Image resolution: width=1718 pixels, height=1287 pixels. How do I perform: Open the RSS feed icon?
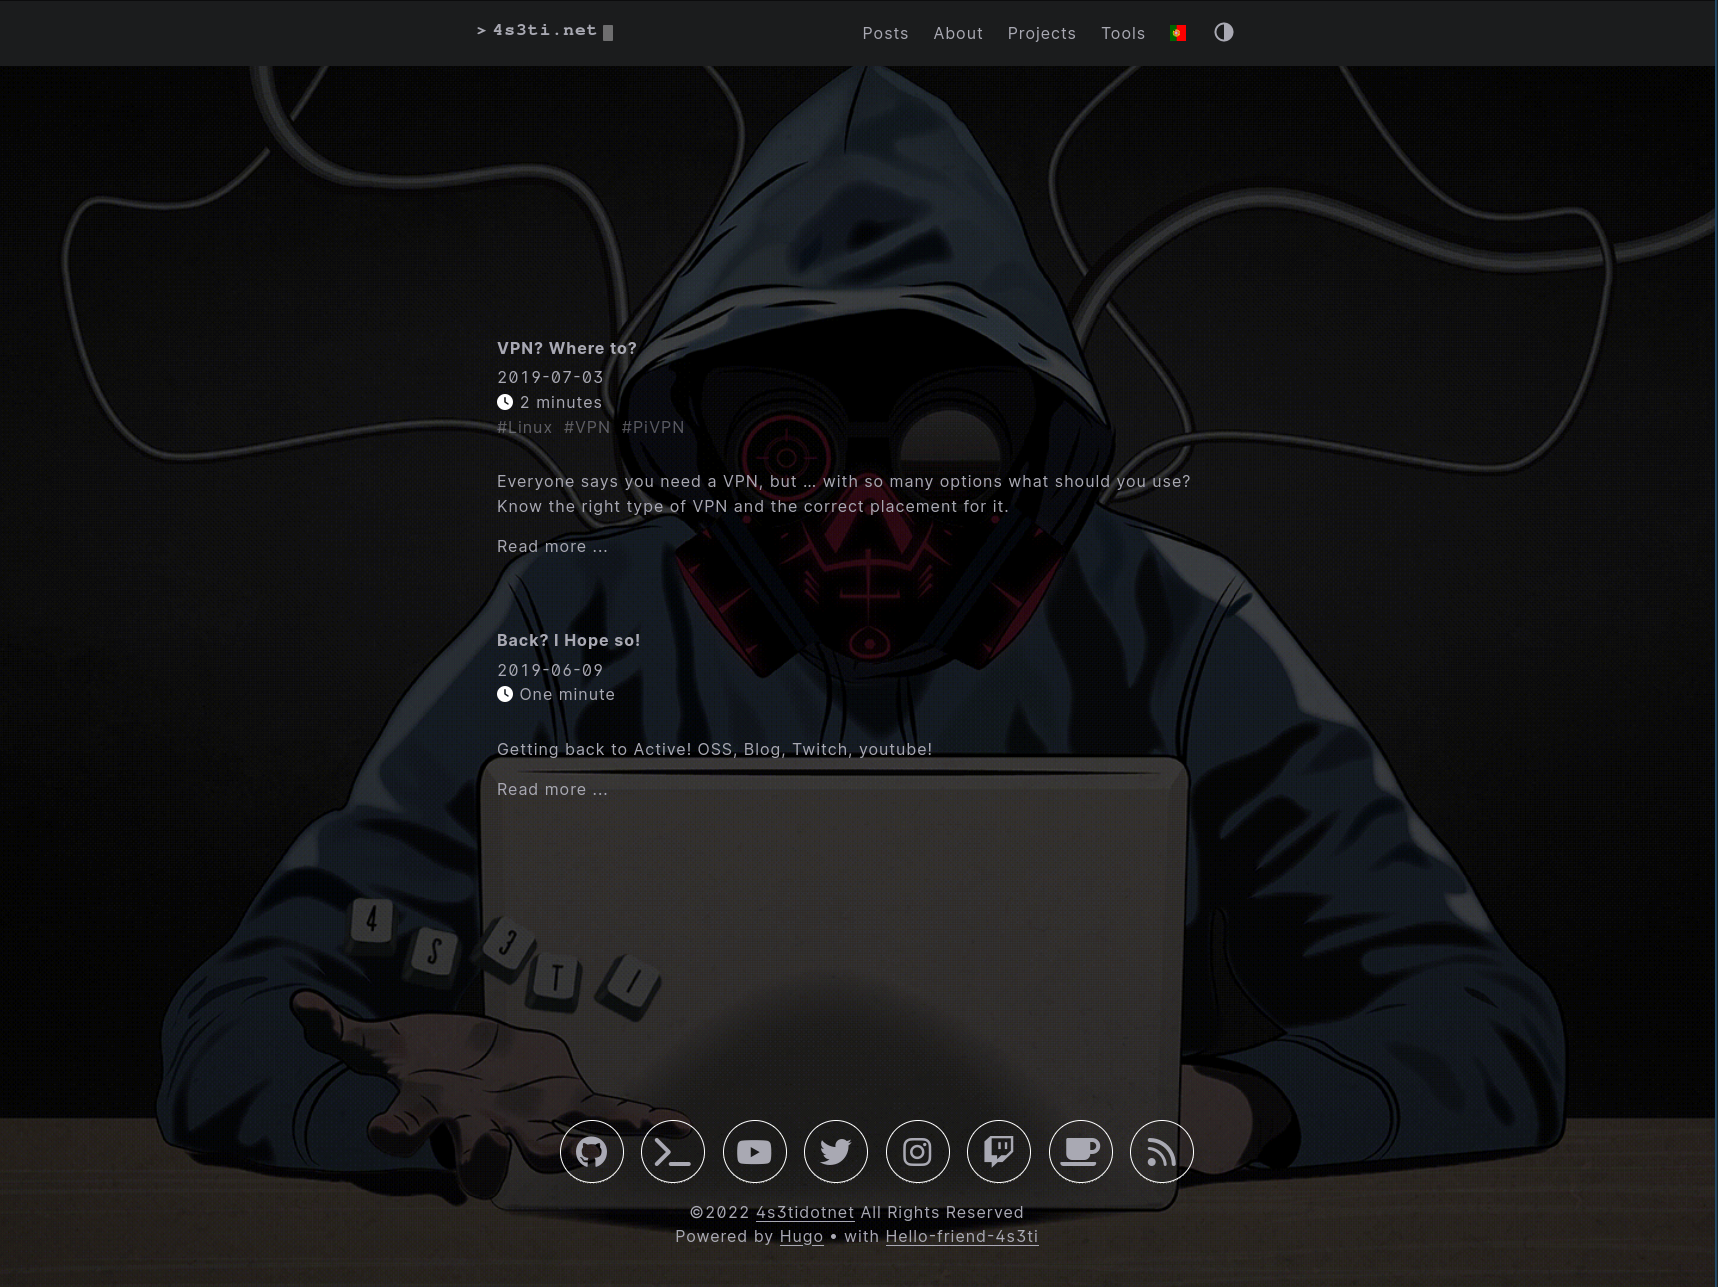click(x=1161, y=1152)
